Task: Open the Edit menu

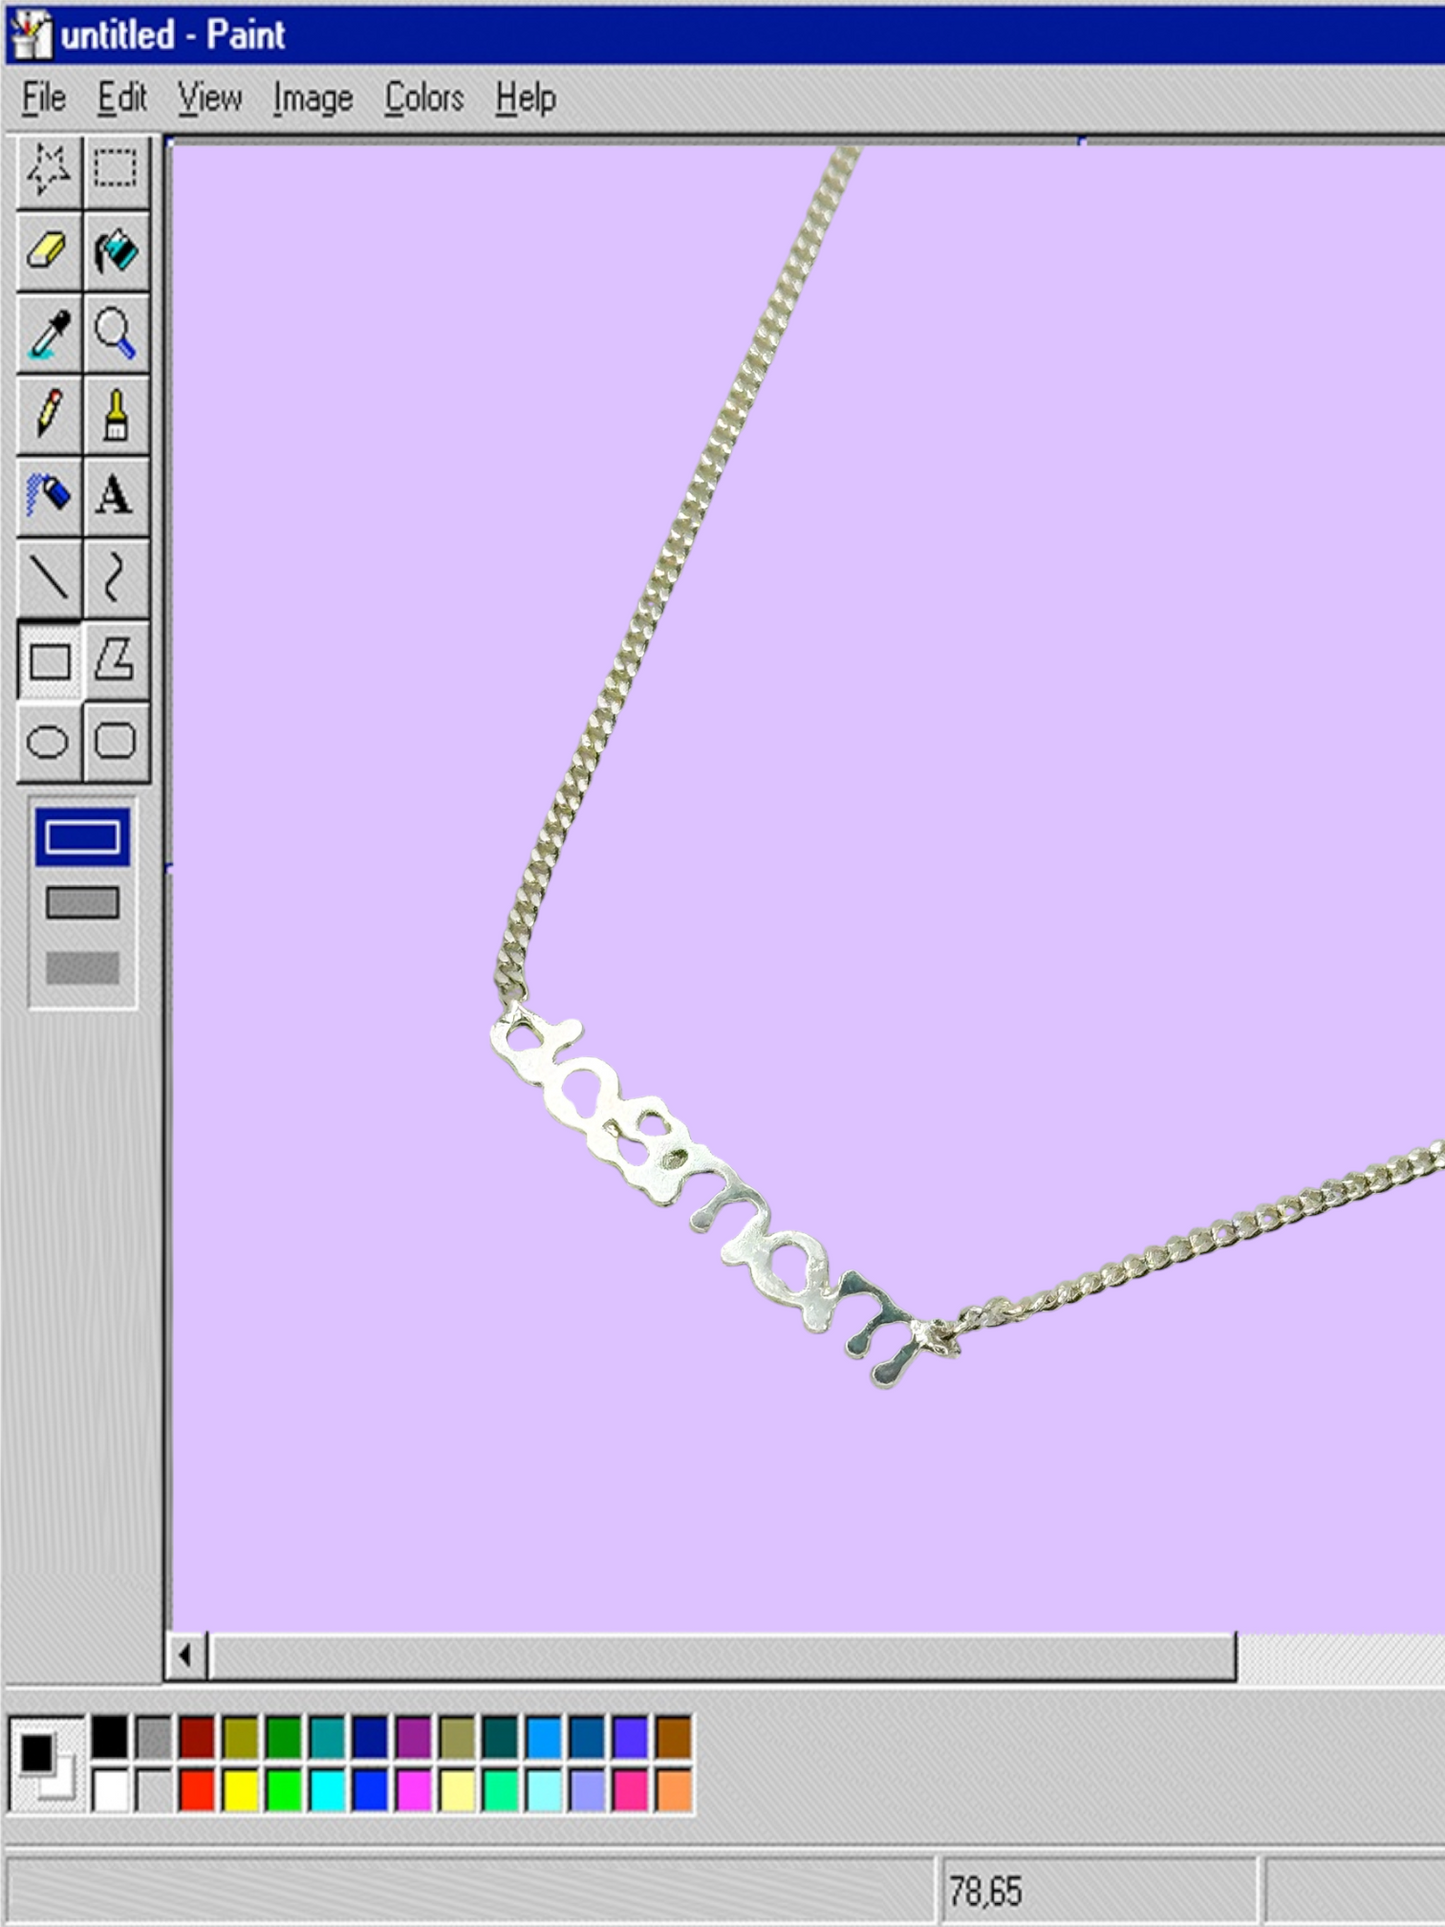Action: click(122, 98)
